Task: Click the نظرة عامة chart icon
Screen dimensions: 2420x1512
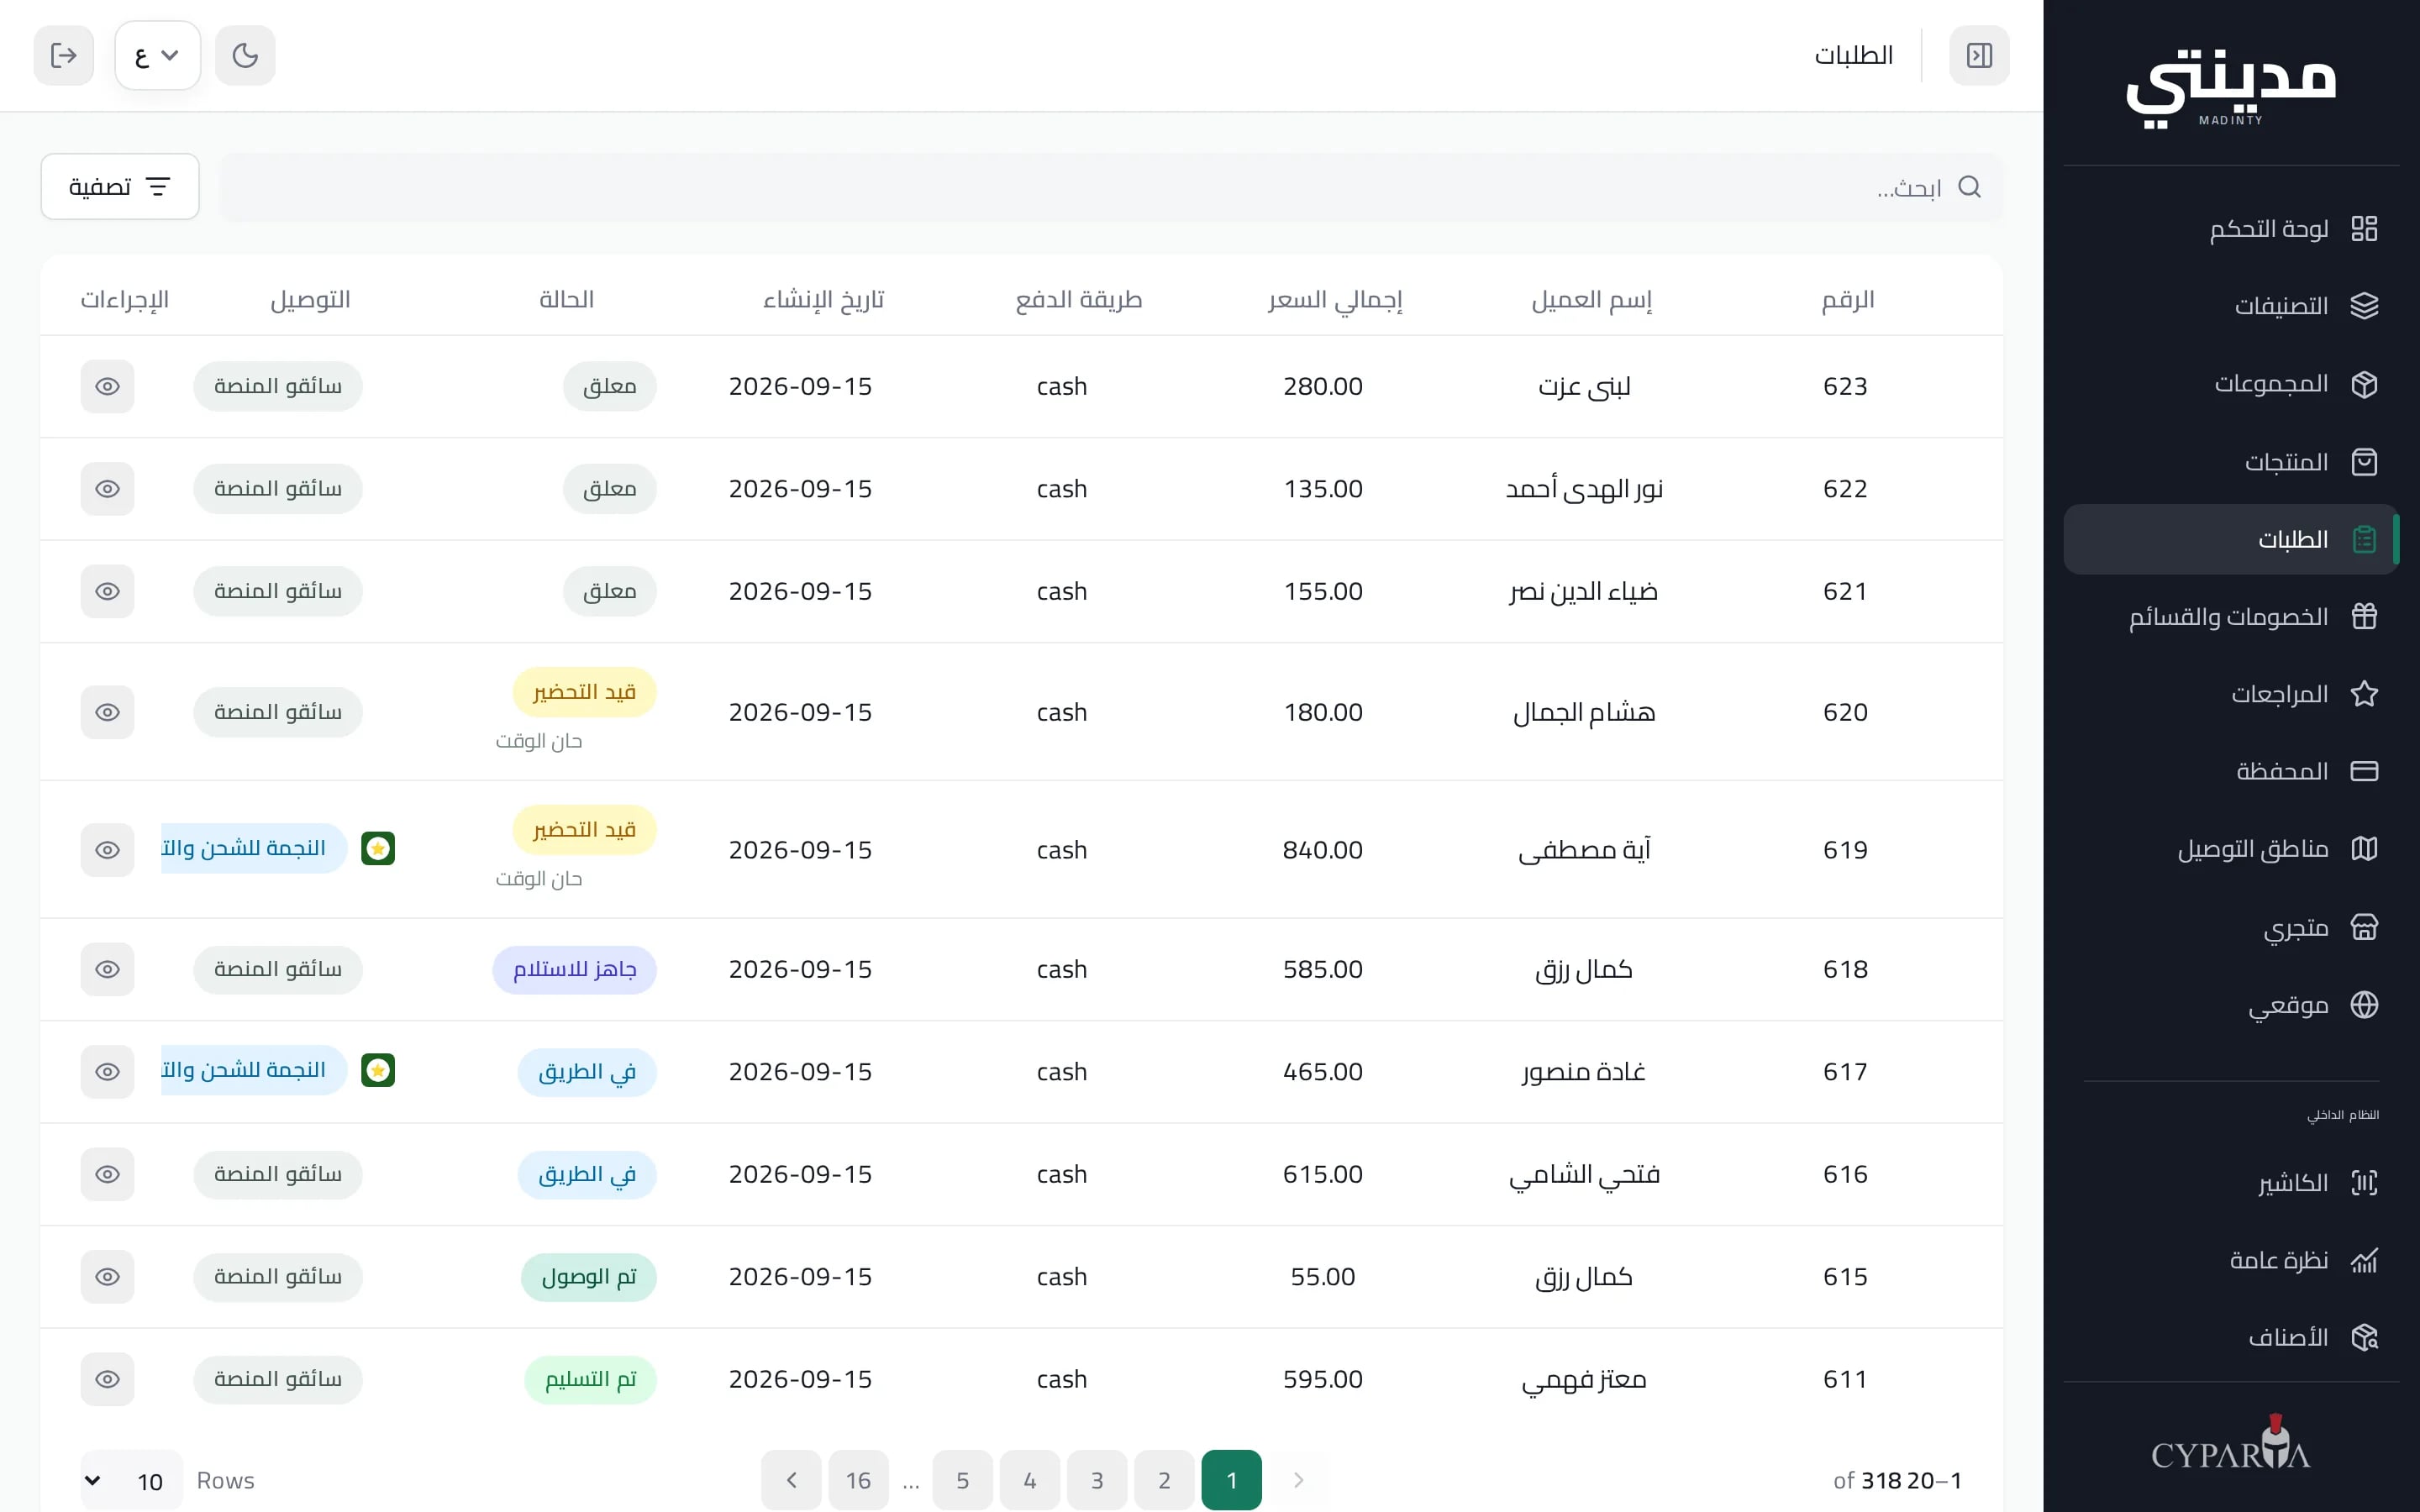Action: (2364, 1260)
